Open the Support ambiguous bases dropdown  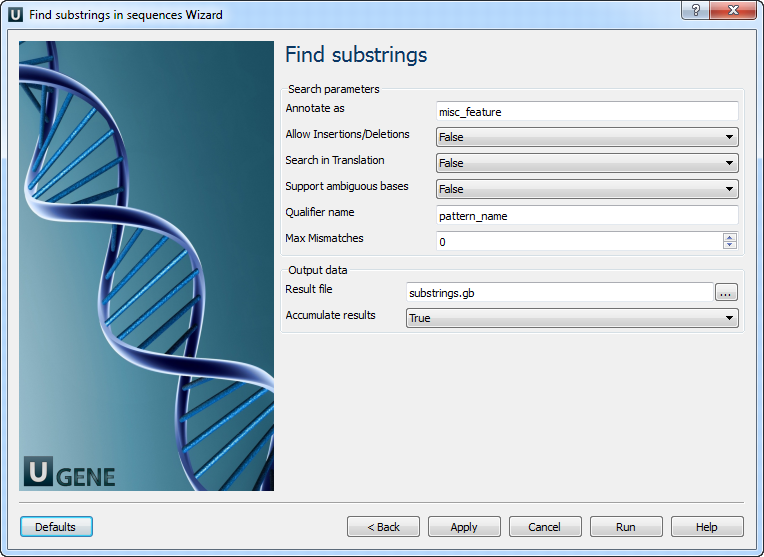pyautogui.click(x=587, y=189)
